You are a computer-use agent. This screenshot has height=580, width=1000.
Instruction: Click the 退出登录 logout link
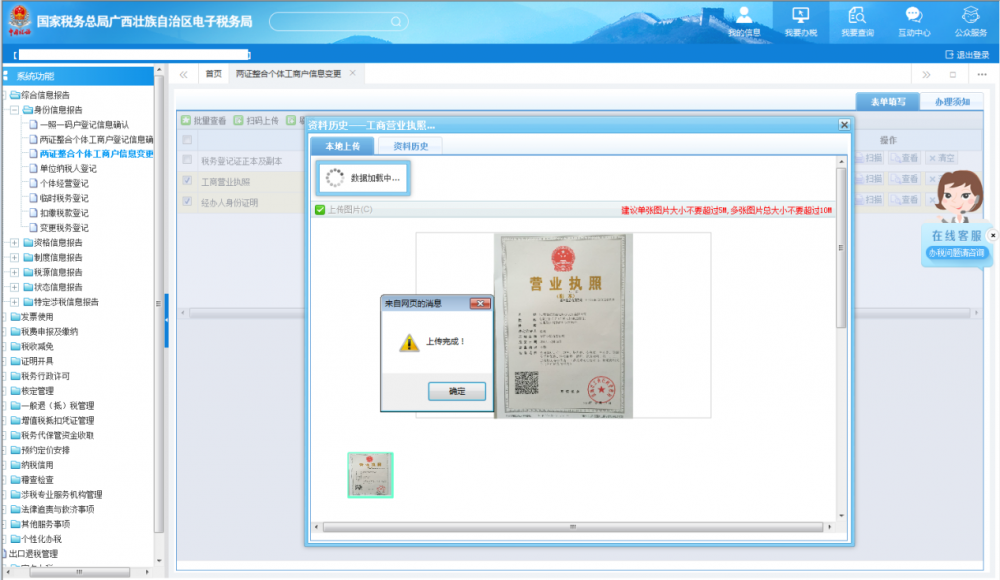pyautogui.click(x=966, y=55)
